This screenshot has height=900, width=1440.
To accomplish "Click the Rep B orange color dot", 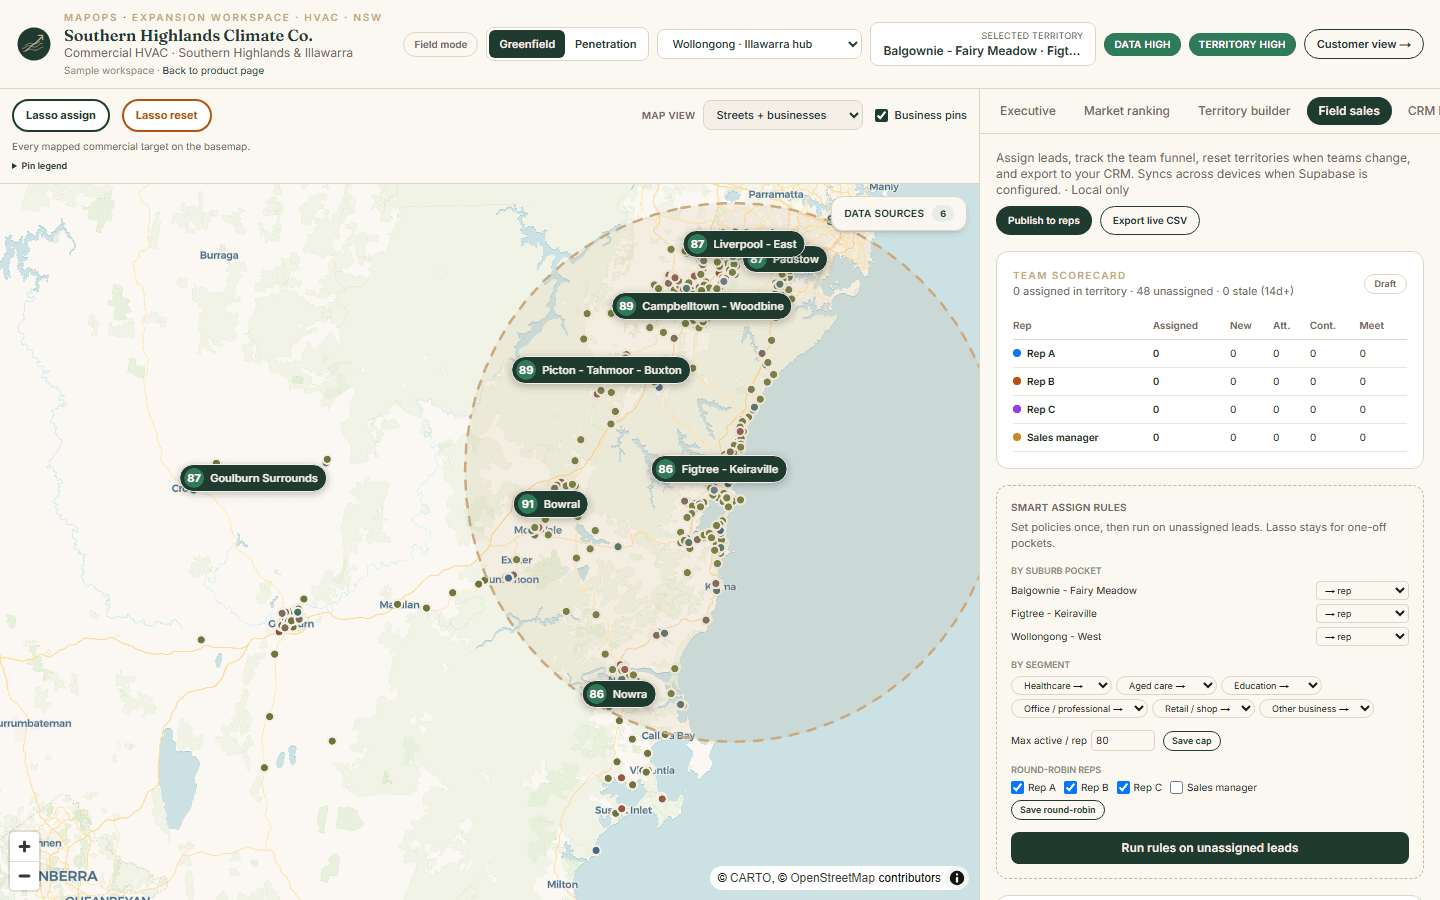I will click(1017, 381).
